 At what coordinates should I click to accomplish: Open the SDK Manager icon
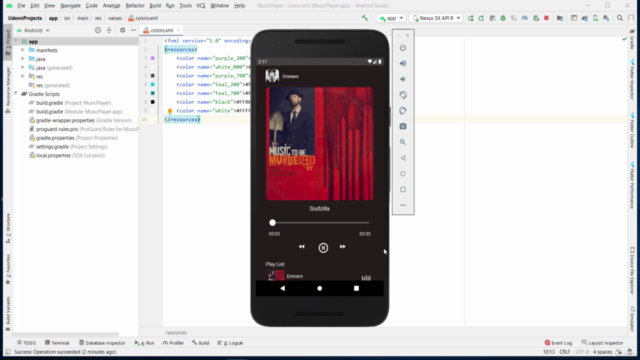(x=606, y=18)
